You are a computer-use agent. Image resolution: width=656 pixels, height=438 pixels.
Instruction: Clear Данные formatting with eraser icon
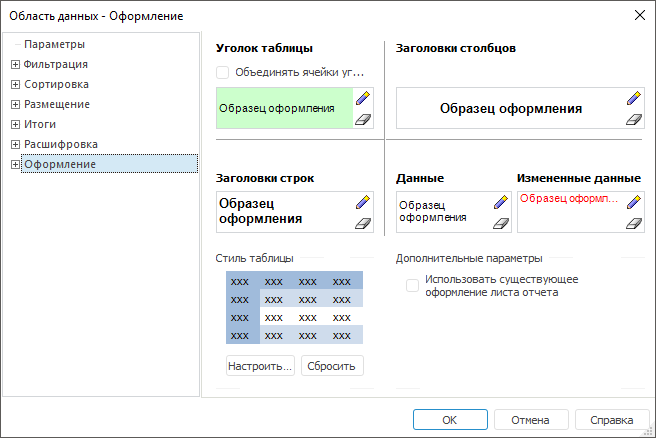501,223
